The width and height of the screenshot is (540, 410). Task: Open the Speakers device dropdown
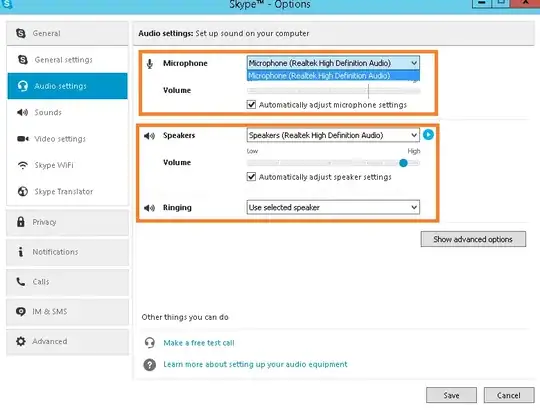coord(333,135)
